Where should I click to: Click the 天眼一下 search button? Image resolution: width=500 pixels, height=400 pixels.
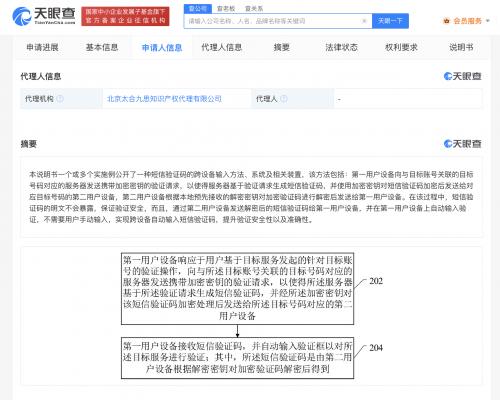click(x=390, y=21)
